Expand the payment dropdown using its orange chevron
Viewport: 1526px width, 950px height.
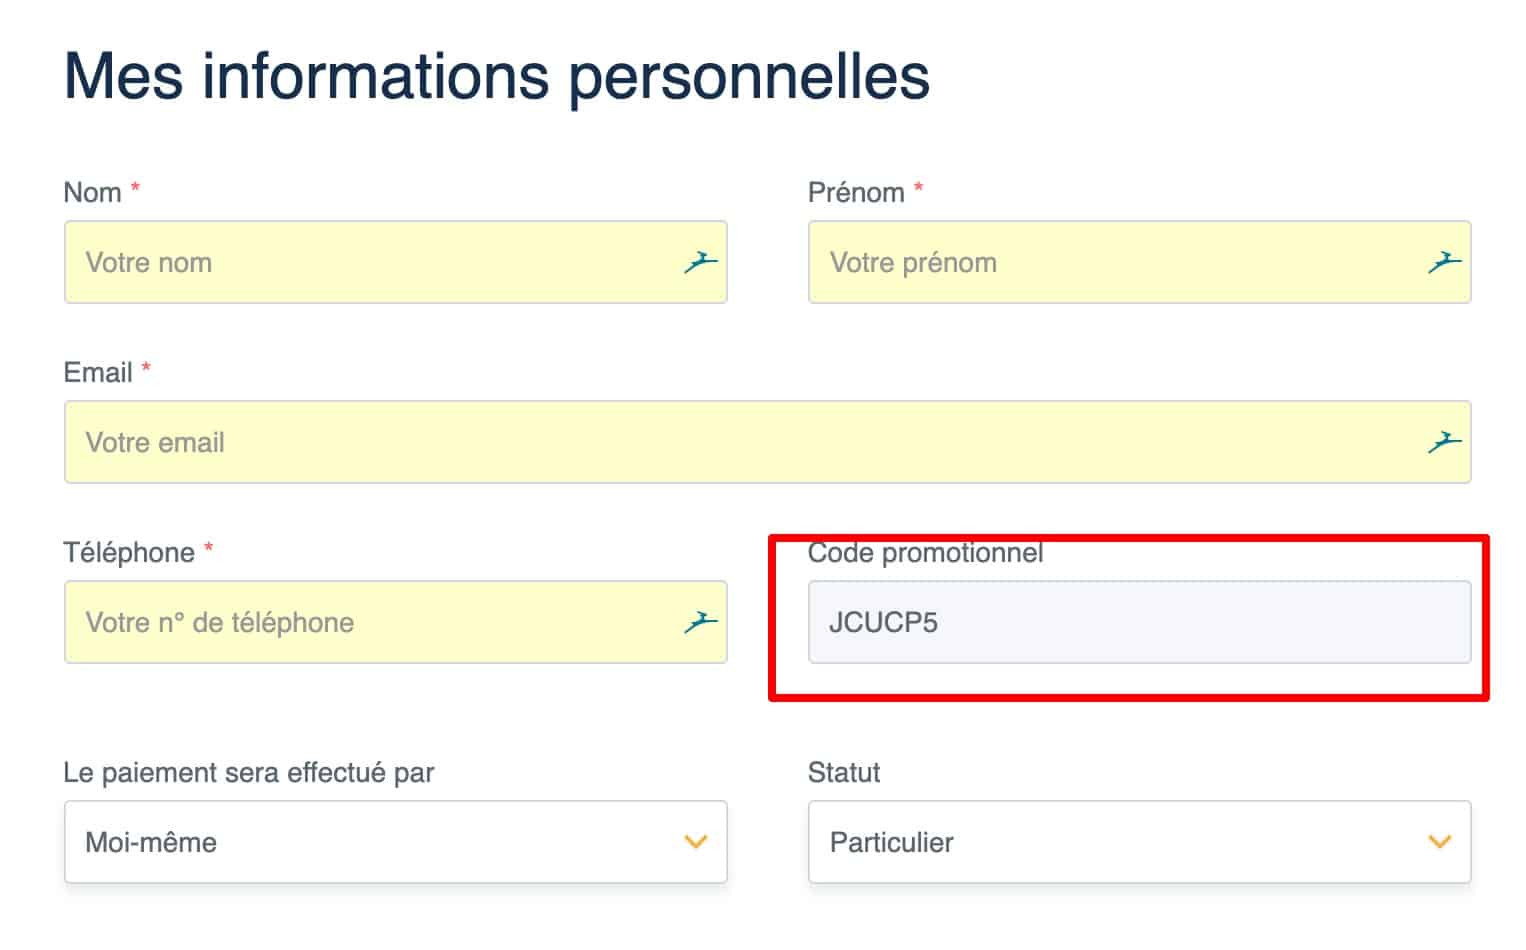pyautogui.click(x=696, y=842)
